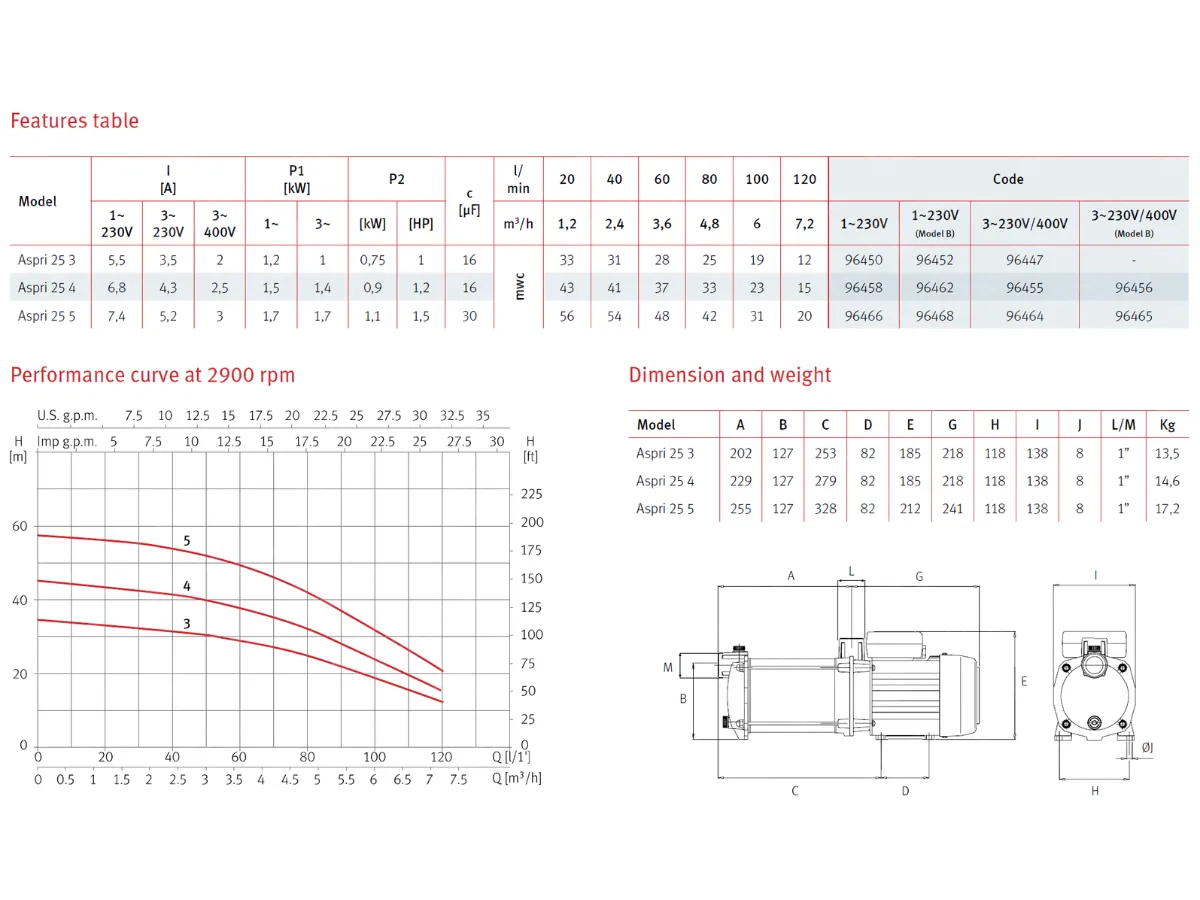Click code 96464 for Aspri 25 5
The height and width of the screenshot is (900, 1200).
click(x=1025, y=316)
